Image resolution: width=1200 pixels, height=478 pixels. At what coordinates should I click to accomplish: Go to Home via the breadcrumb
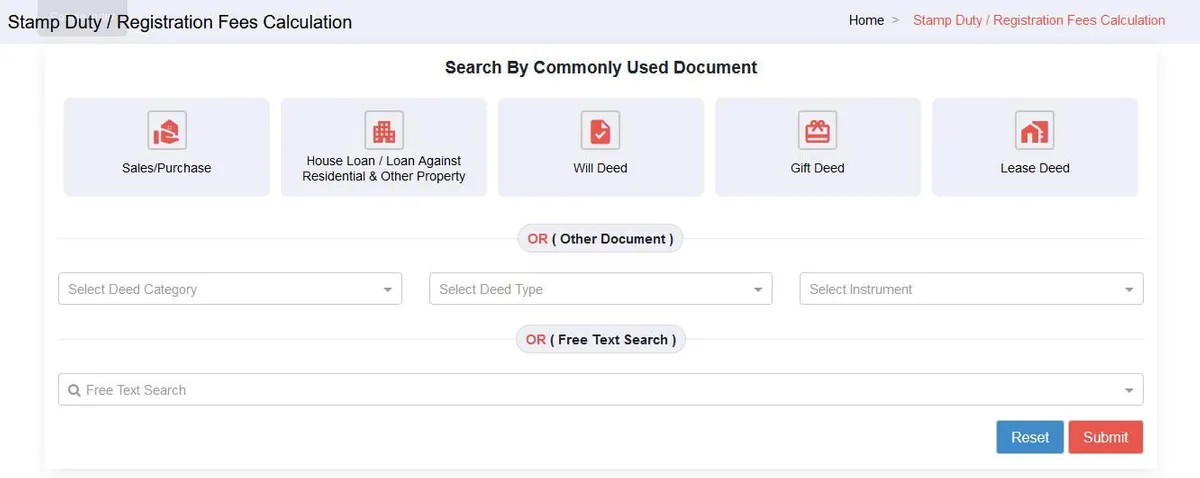pyautogui.click(x=866, y=20)
